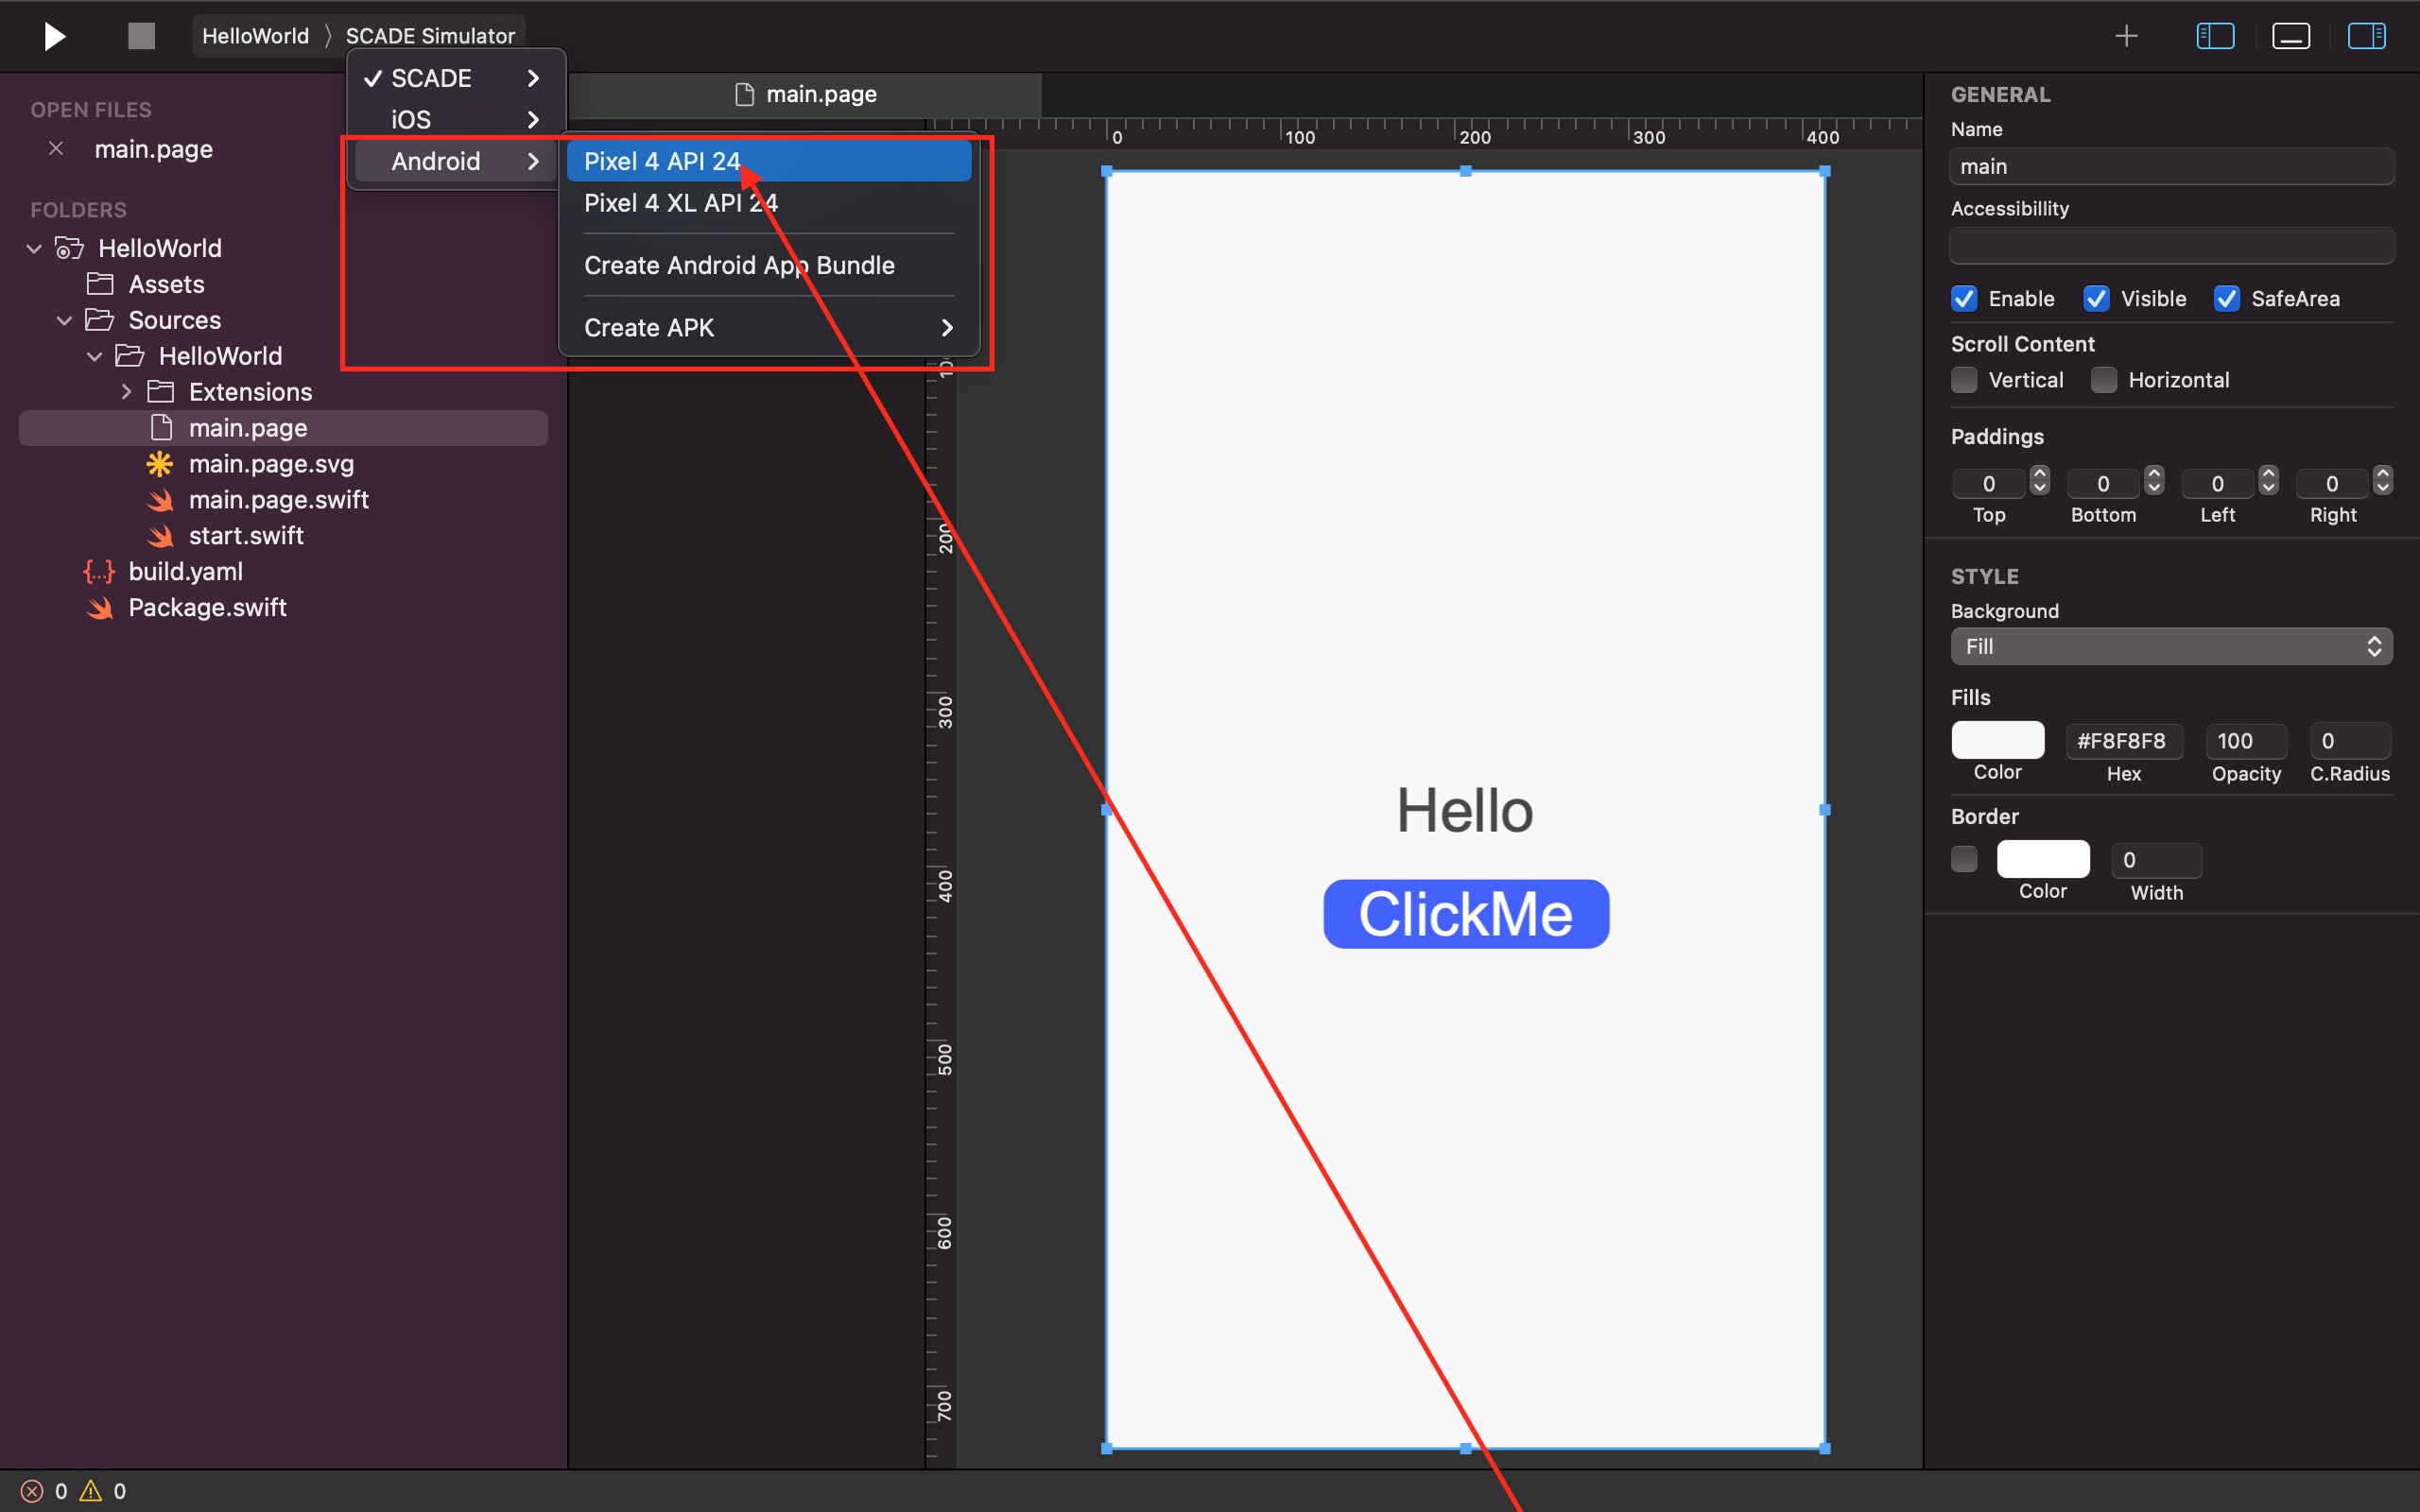Click the Top padding stepper arrows
The height and width of the screenshot is (1512, 2420).
2040,482
